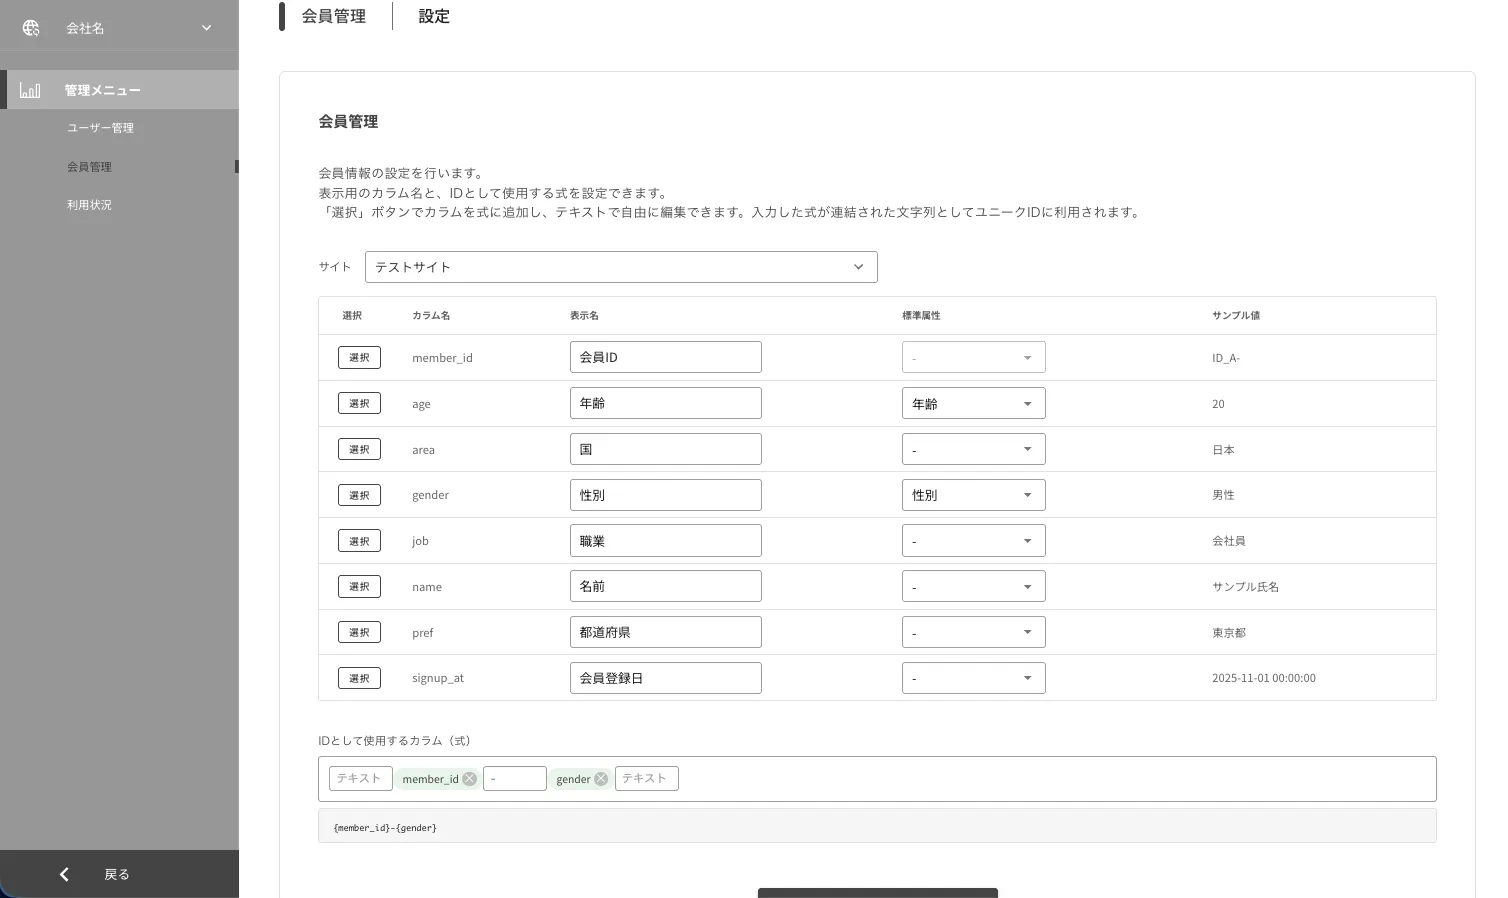
Task: Open the 管理メニュー section
Action: 120,90
